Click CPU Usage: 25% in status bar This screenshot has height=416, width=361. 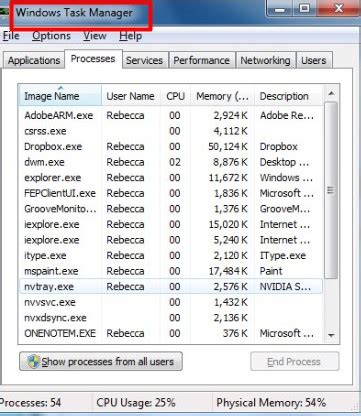[x=136, y=403]
